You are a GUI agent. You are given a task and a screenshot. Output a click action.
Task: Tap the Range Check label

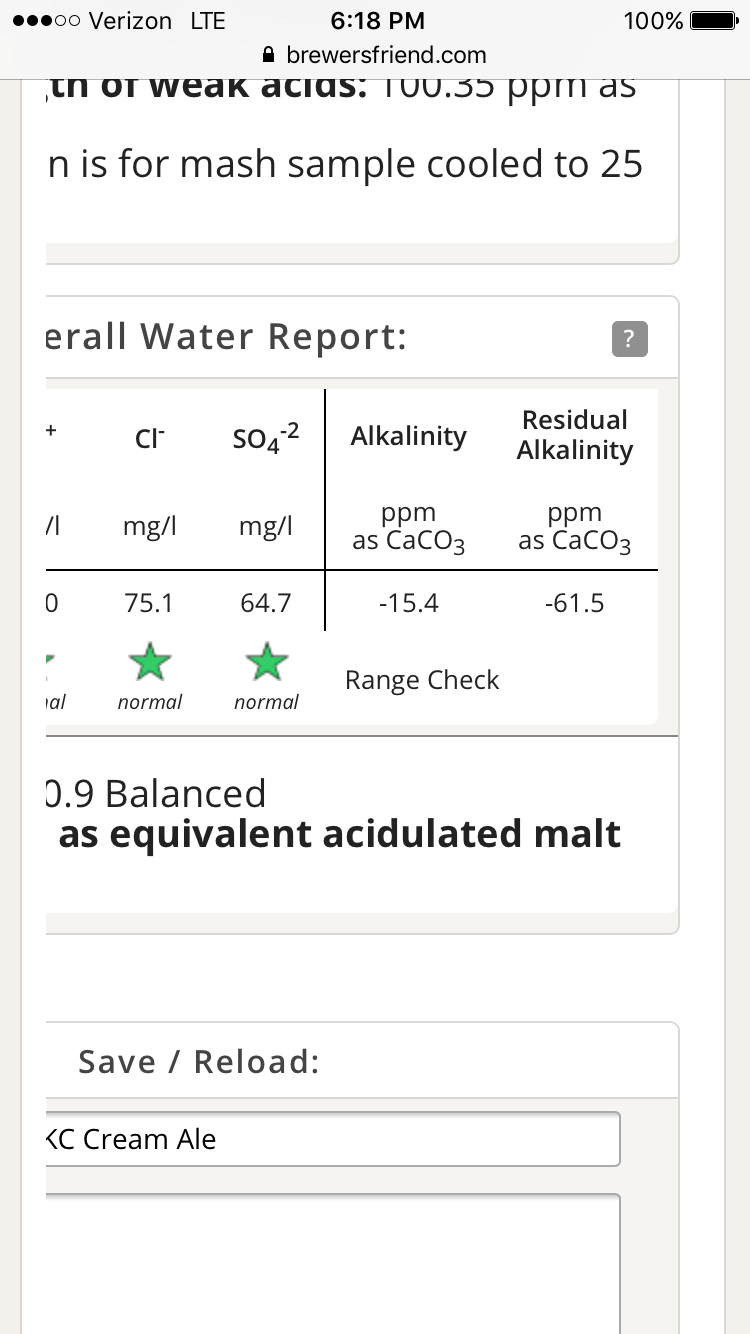point(422,680)
